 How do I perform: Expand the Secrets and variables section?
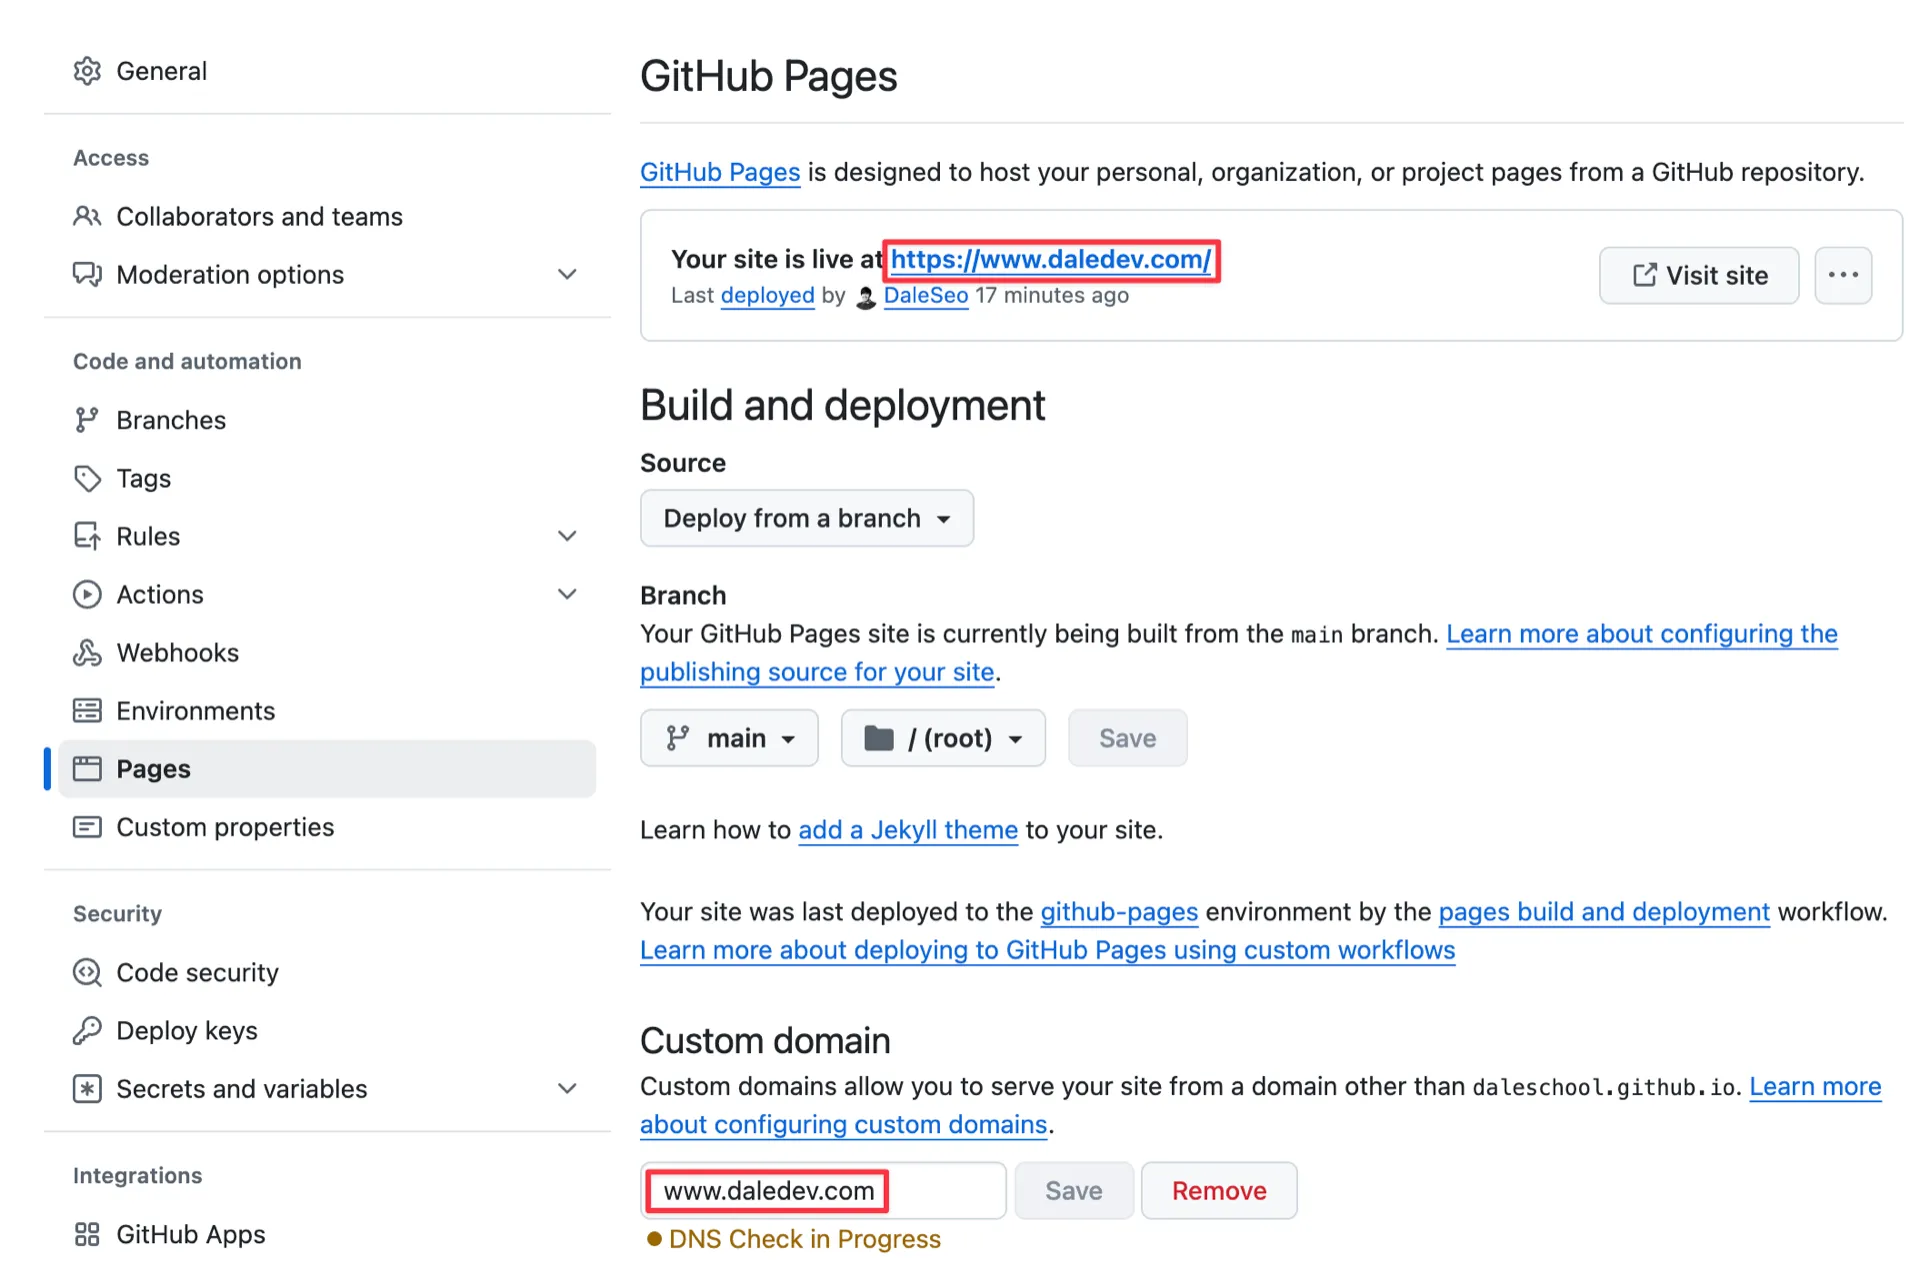(567, 1089)
